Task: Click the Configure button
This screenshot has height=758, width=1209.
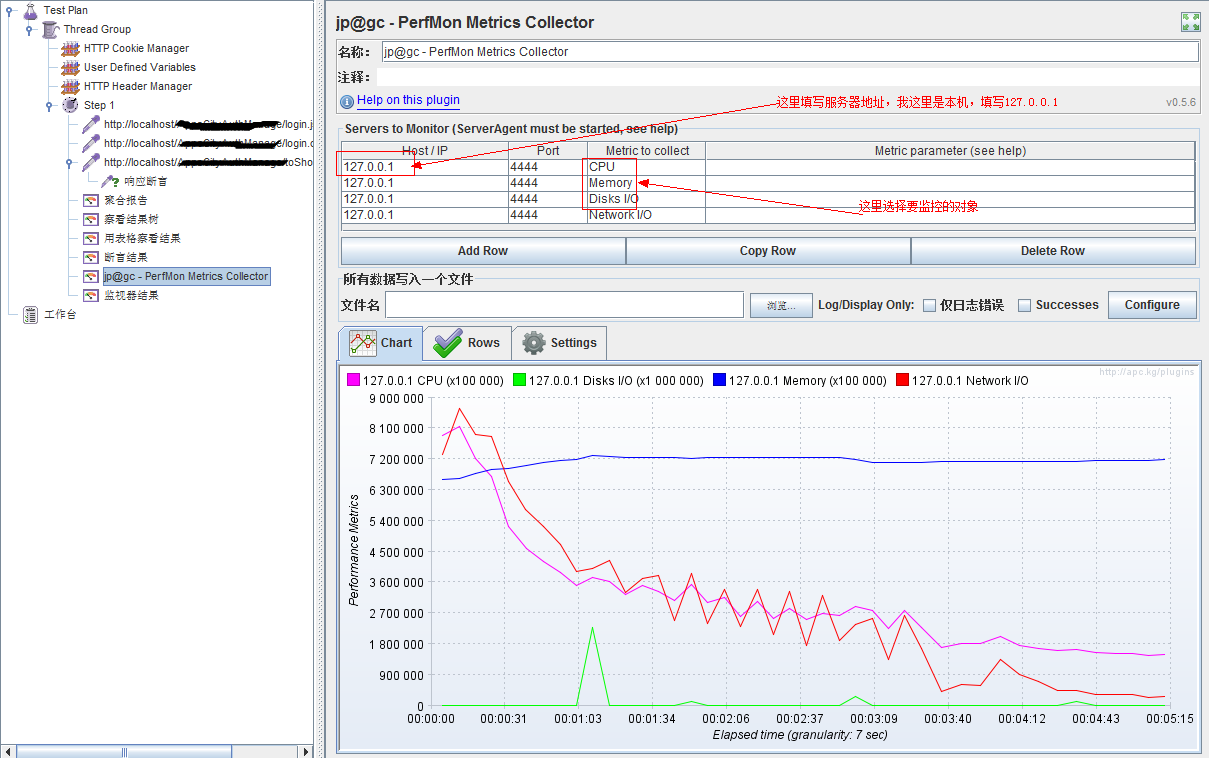Action: coord(1152,305)
